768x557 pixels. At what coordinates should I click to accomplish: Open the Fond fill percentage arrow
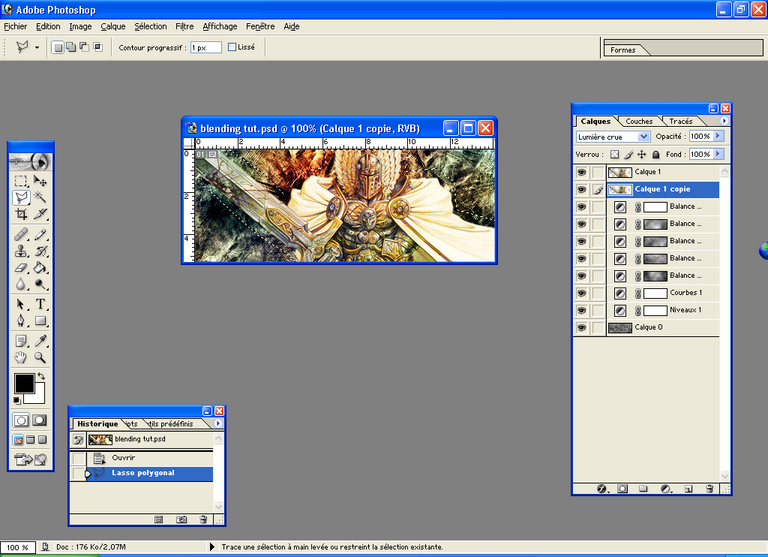[718, 154]
